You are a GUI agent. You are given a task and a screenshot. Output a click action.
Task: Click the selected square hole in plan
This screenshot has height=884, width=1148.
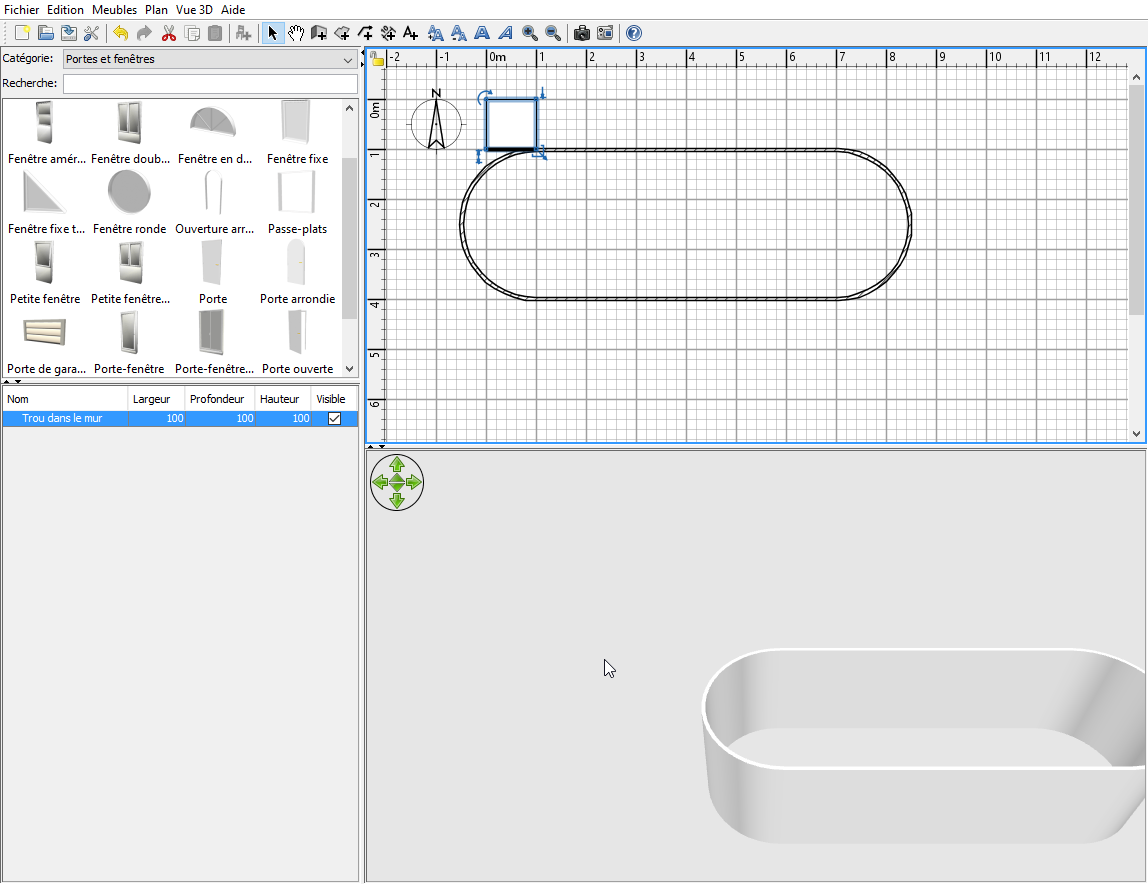[511, 125]
